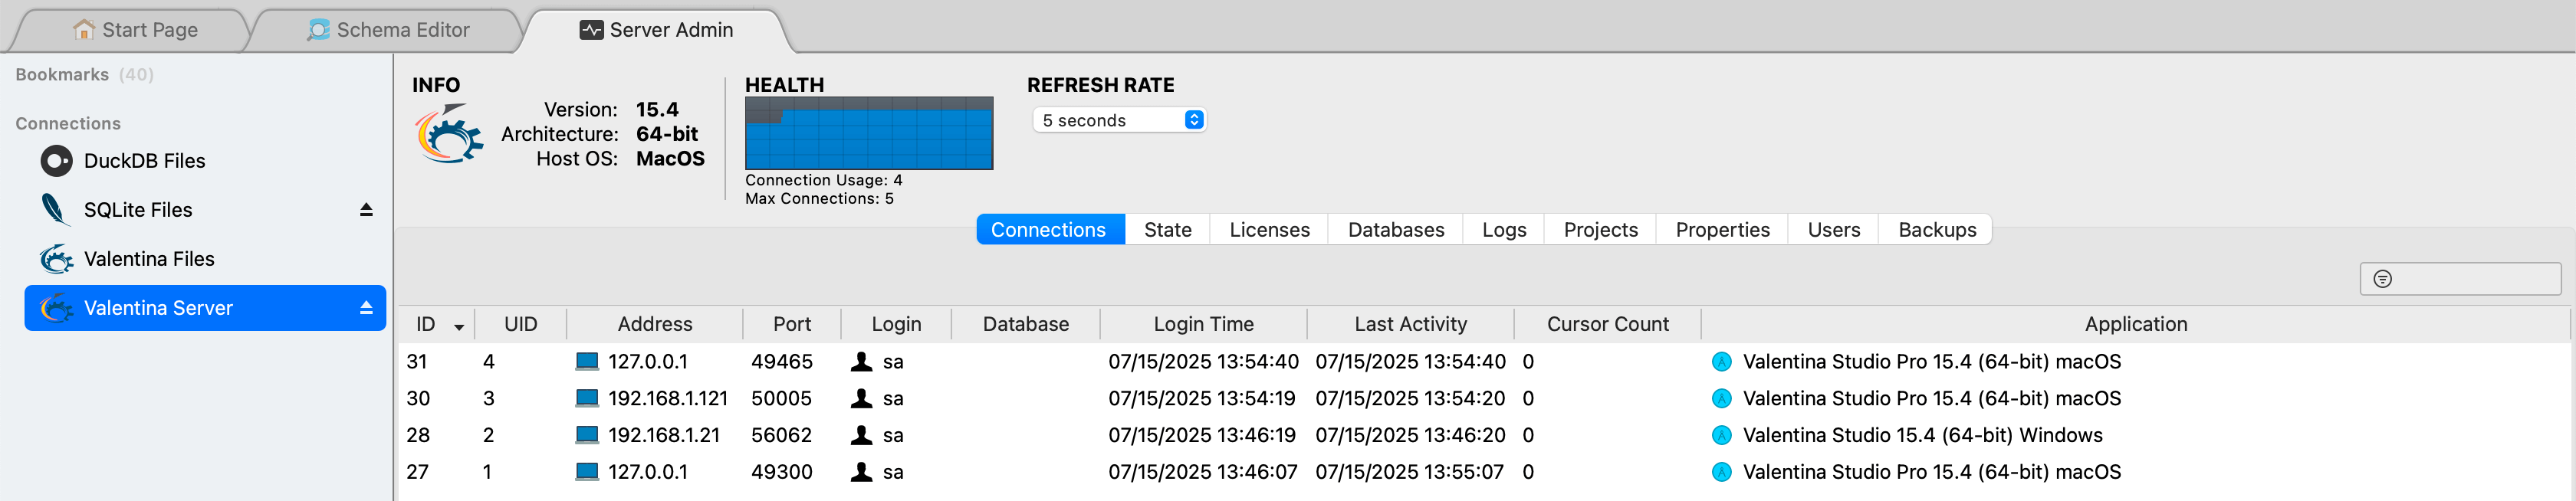
Task: Click the computer icon for address 192.168.1.121
Action: 587,398
